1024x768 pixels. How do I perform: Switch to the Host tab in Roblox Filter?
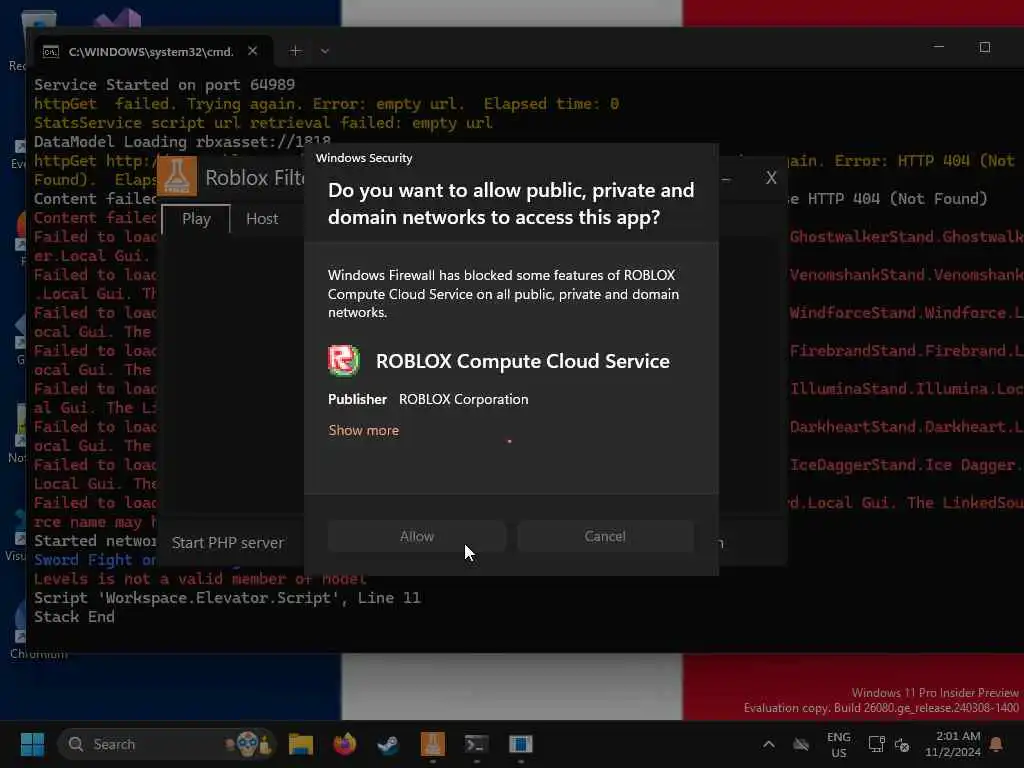coord(262,219)
